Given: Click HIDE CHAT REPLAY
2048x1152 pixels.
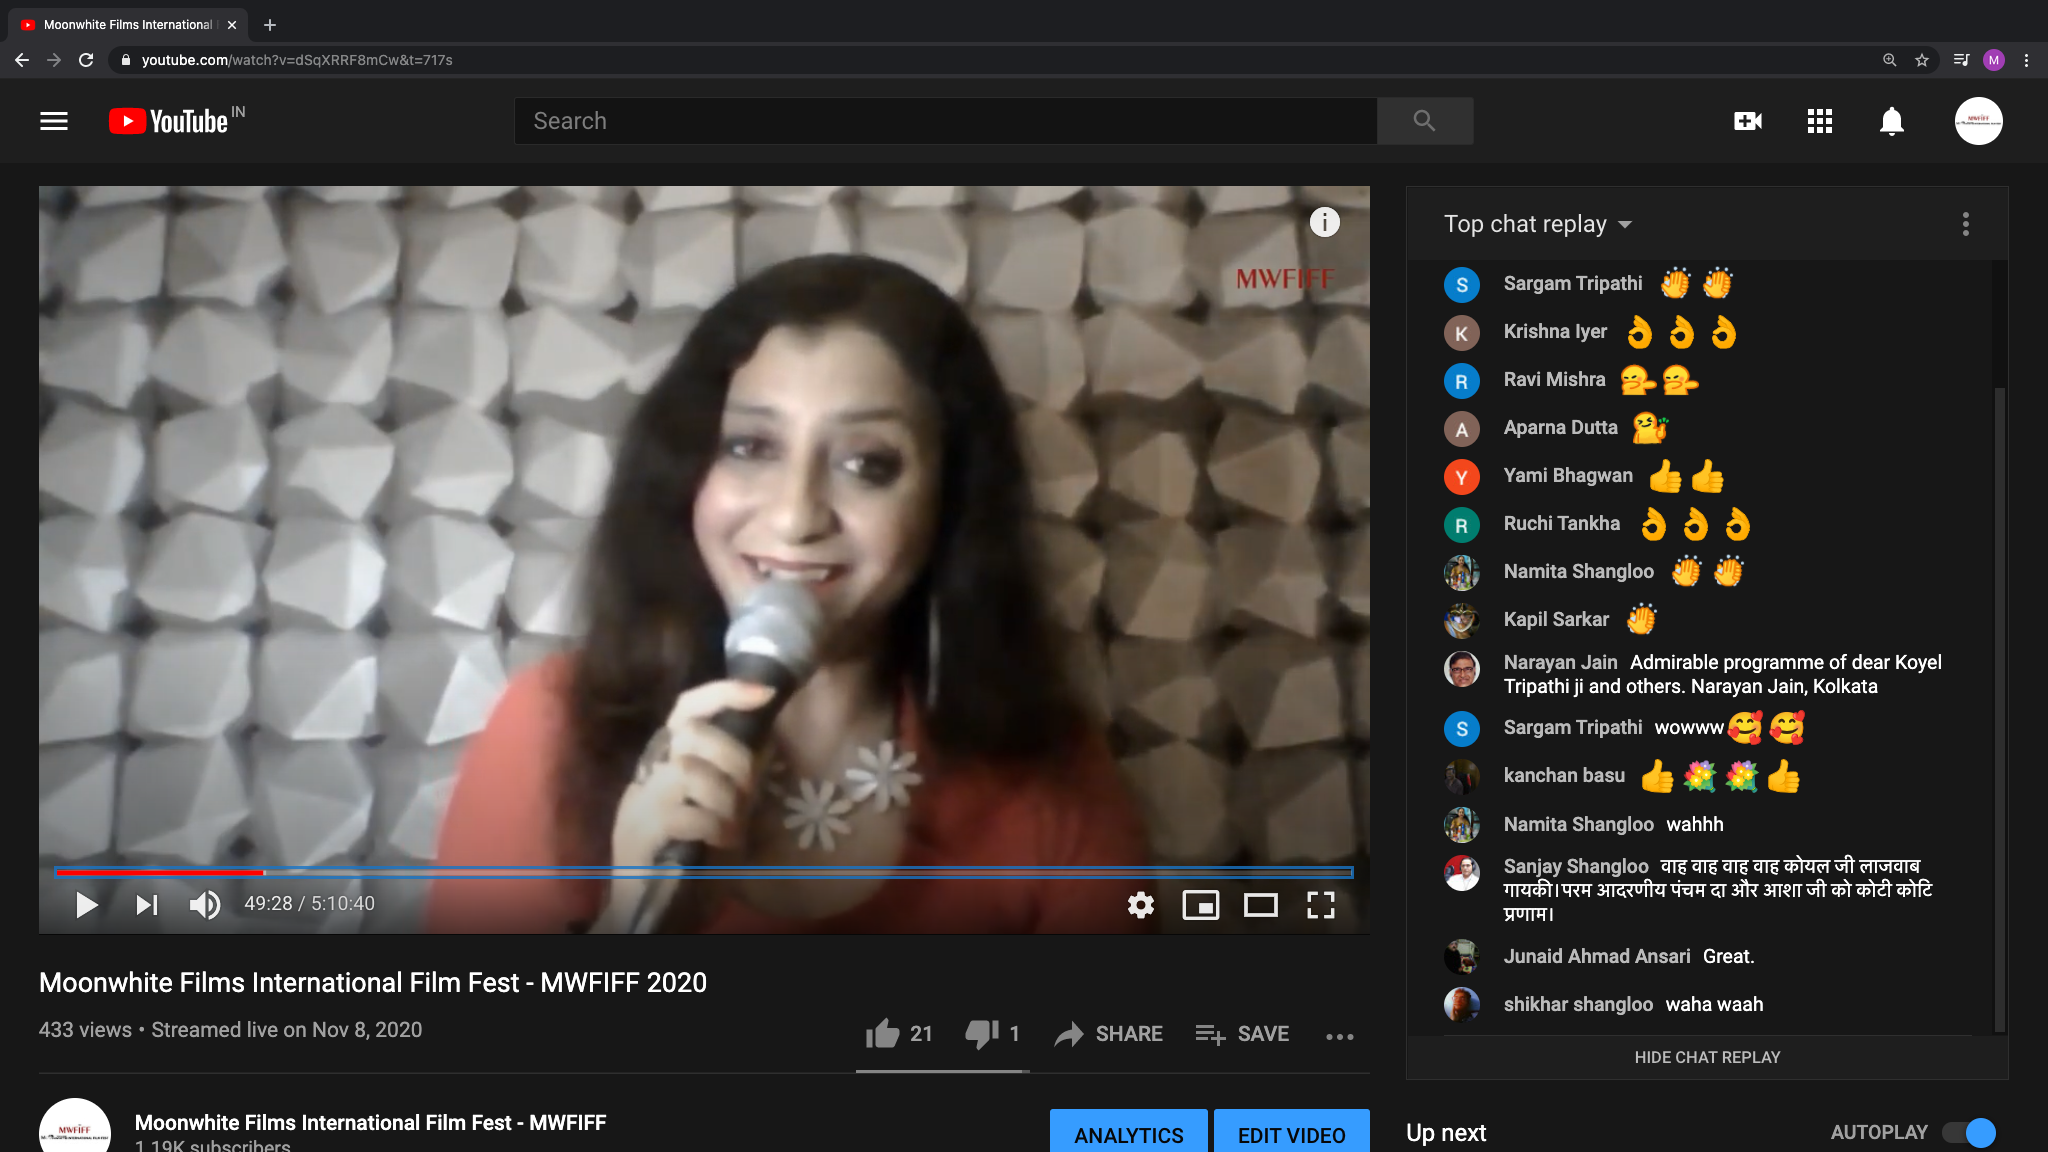Looking at the screenshot, I should tap(1707, 1057).
